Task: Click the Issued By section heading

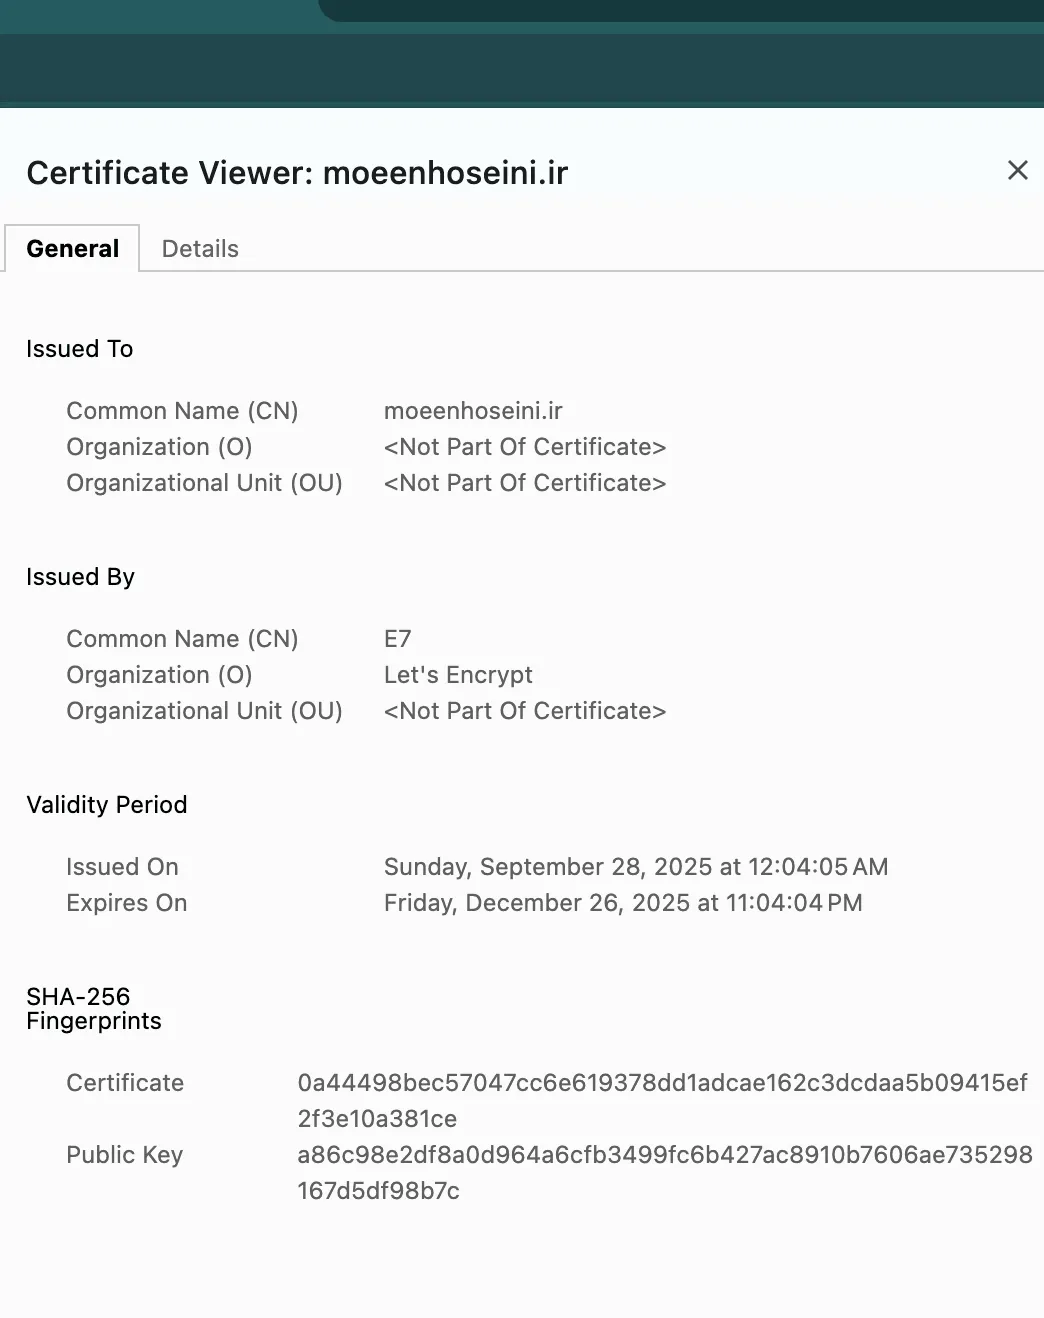Action: 80,576
